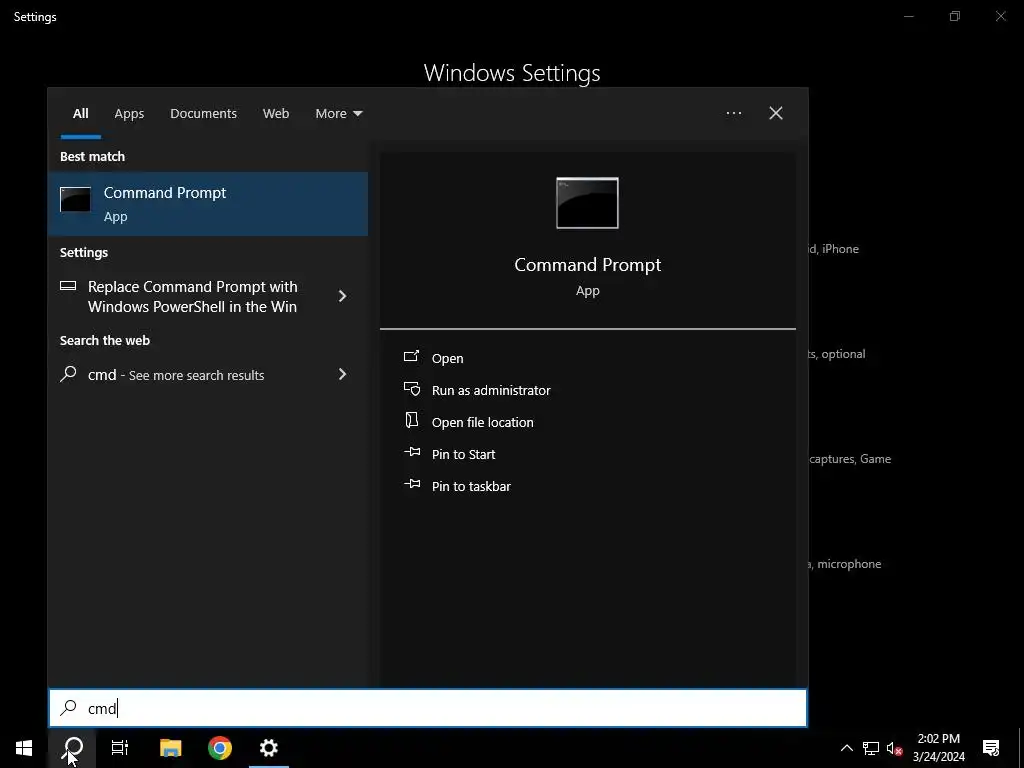The height and width of the screenshot is (768, 1024).
Task: Expand arrow for Replace Command Prompt setting
Action: click(x=342, y=296)
